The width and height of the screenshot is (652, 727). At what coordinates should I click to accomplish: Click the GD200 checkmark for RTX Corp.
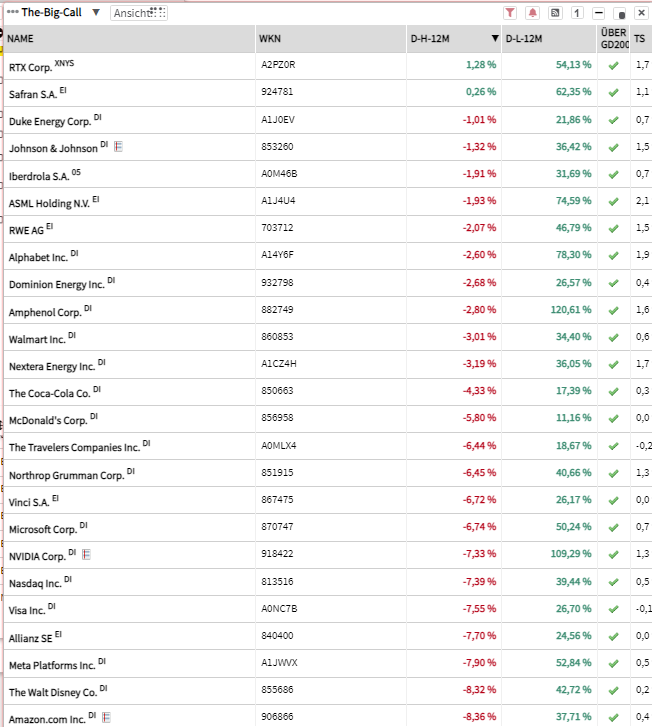(x=613, y=65)
